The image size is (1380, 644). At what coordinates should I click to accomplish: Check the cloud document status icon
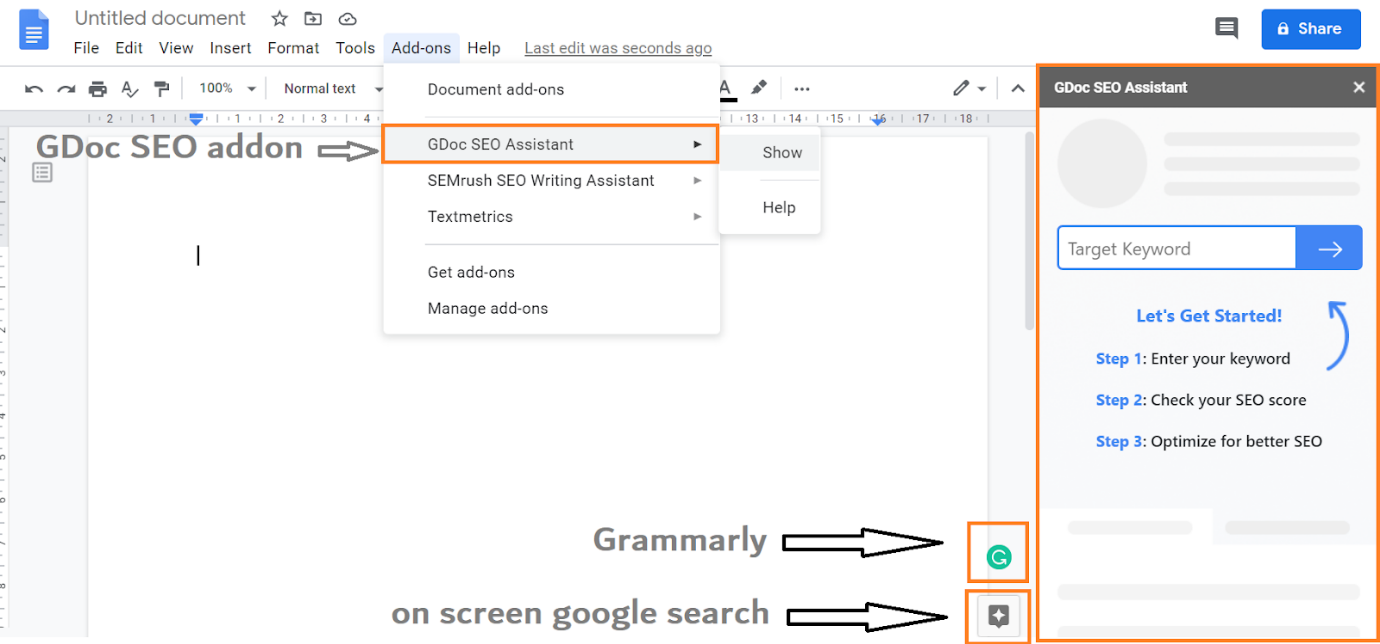coord(347,18)
